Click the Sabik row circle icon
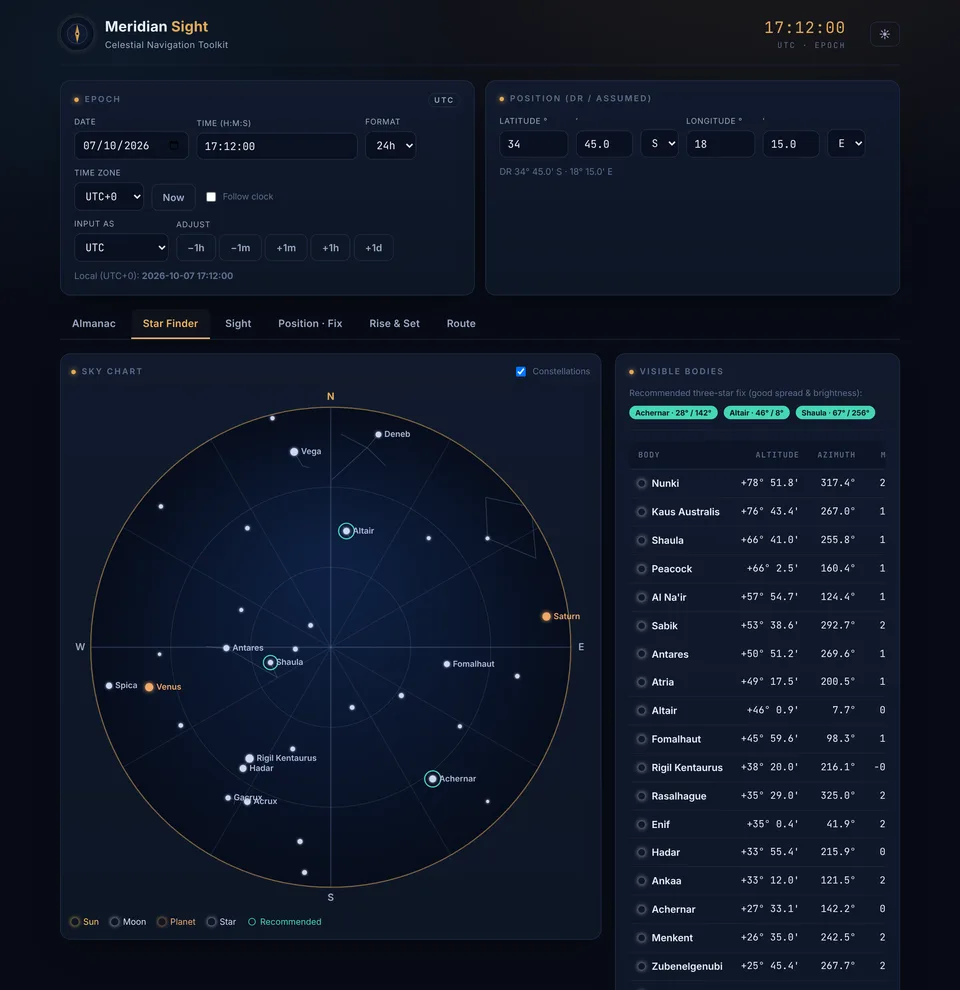This screenshot has width=960, height=990. (641, 626)
